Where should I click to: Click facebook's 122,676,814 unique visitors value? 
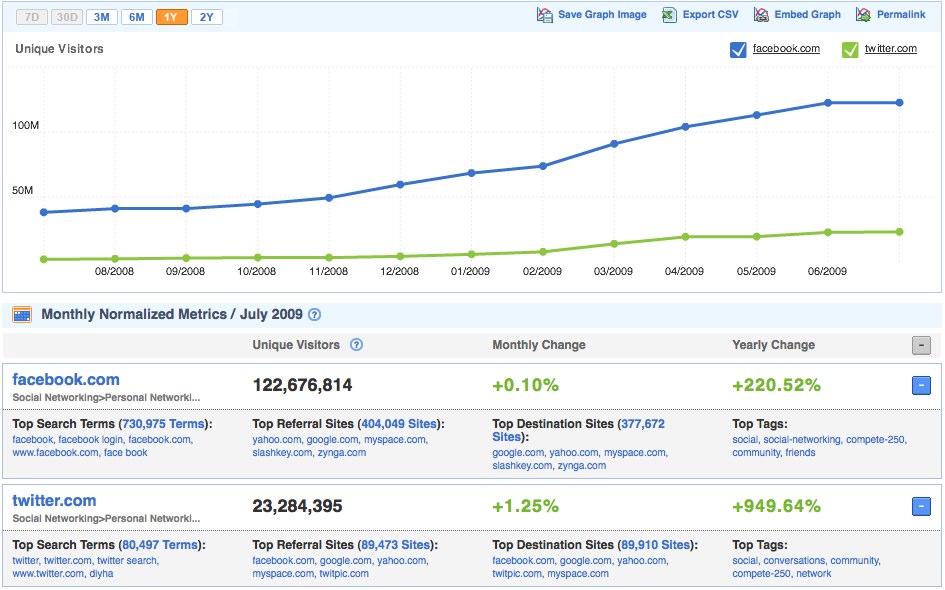coord(303,385)
